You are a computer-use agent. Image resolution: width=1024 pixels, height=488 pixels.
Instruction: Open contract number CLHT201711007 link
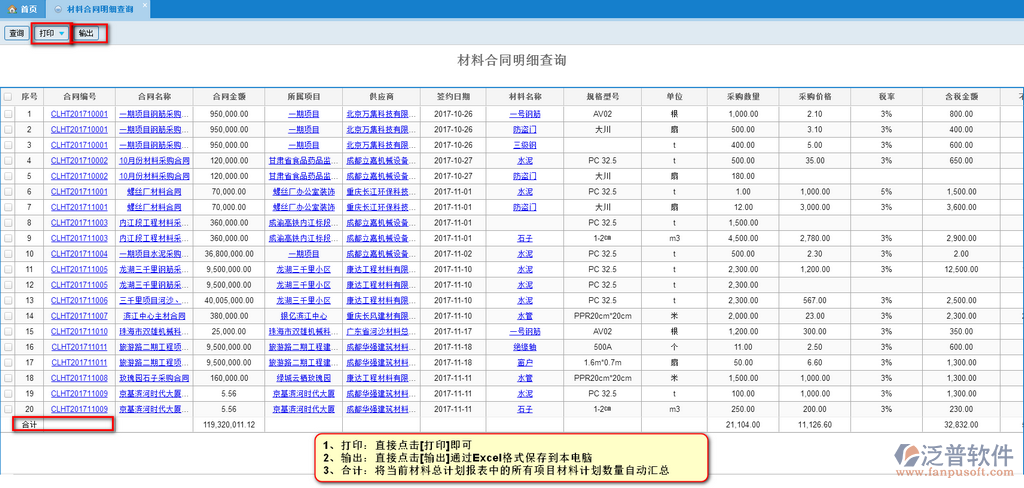(79, 316)
